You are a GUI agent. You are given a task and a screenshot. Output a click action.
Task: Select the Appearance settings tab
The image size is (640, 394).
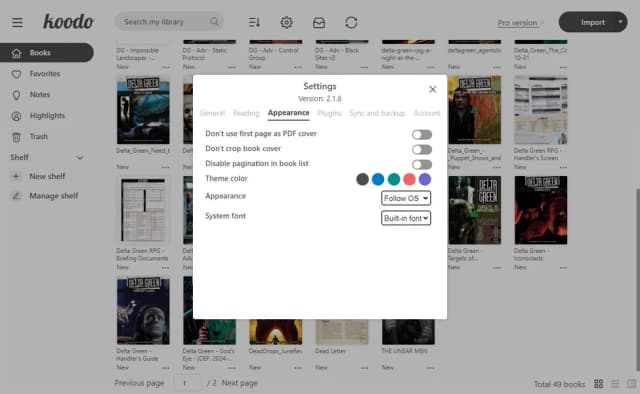(x=289, y=113)
